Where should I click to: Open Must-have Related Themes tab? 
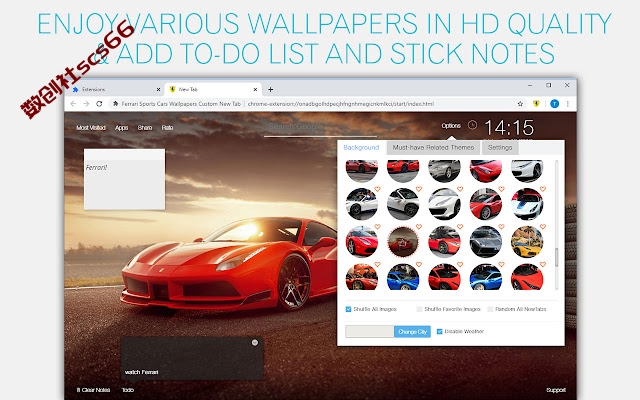pos(433,147)
